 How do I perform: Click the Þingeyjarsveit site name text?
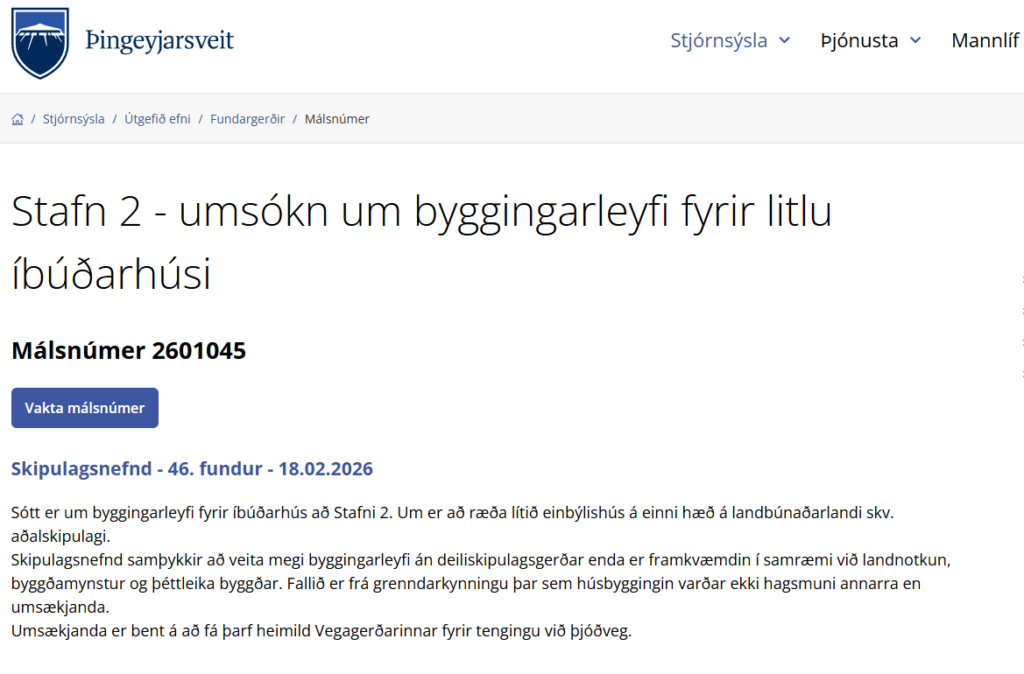coord(160,42)
